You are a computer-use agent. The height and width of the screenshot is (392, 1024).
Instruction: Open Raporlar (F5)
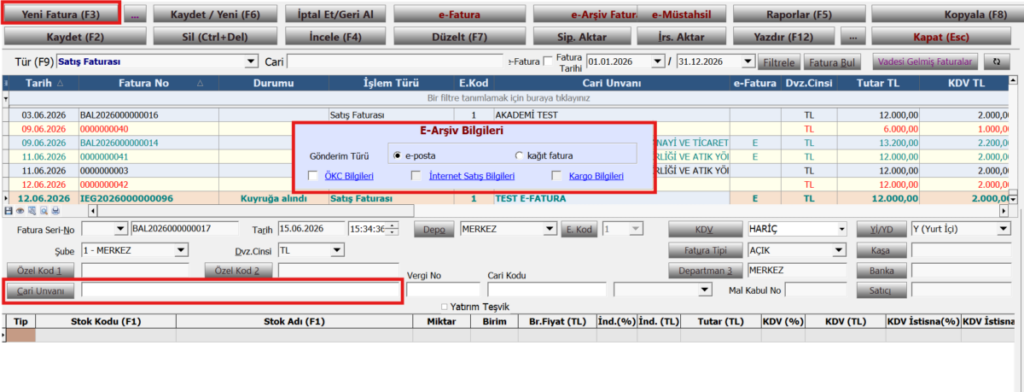click(x=799, y=14)
